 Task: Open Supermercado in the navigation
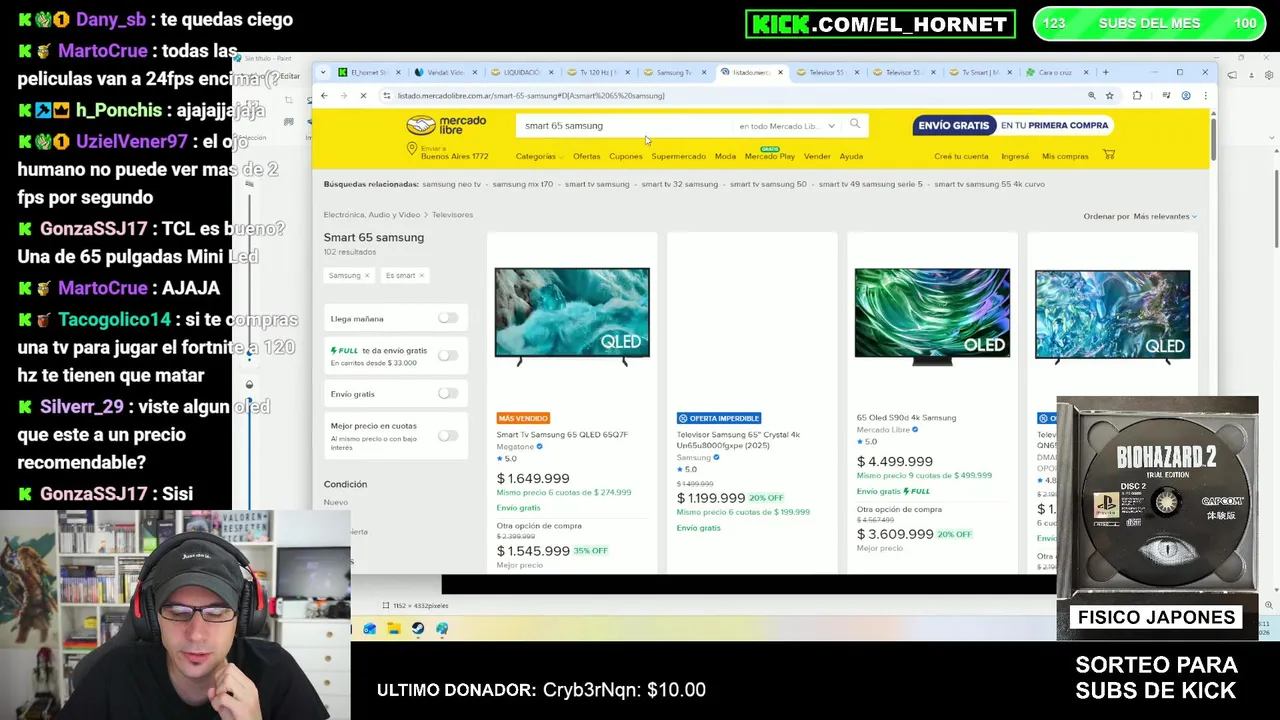tap(678, 156)
